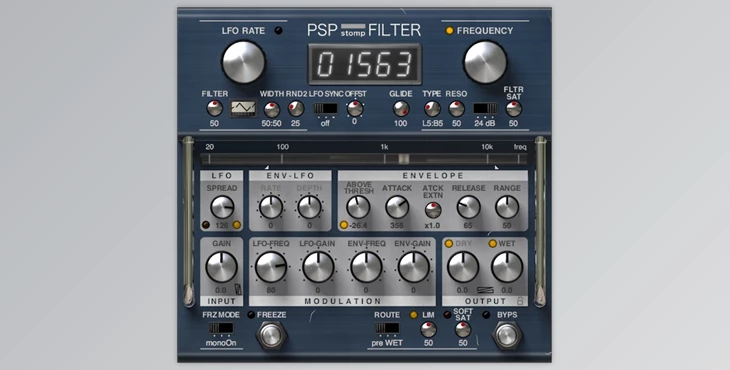This screenshot has width=730, height=370.
Task: Click the dry/wet link icon in Output
Action: point(485,290)
